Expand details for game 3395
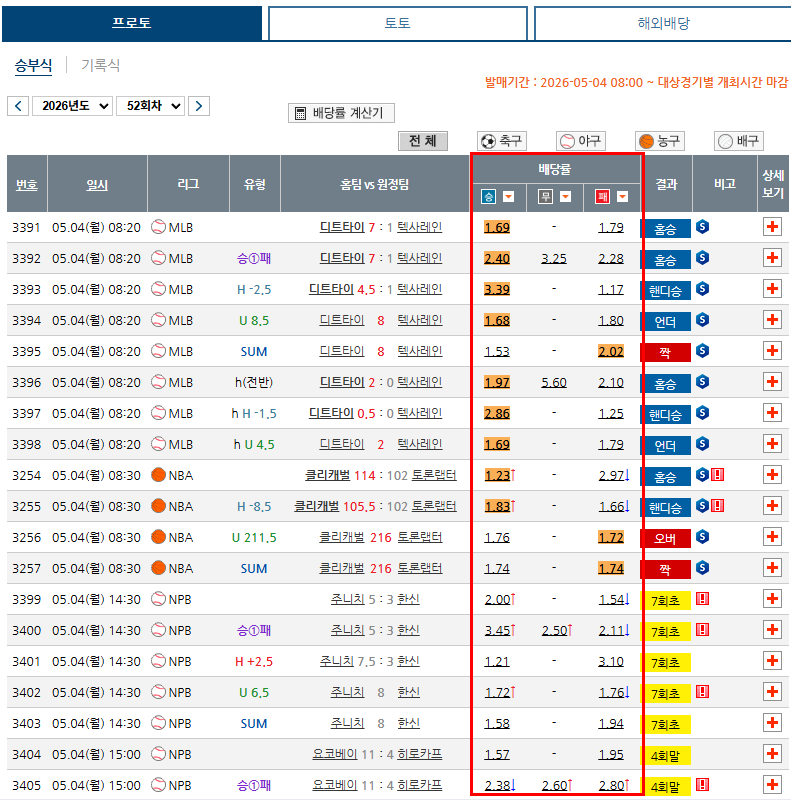The image size is (791, 800). (x=772, y=351)
